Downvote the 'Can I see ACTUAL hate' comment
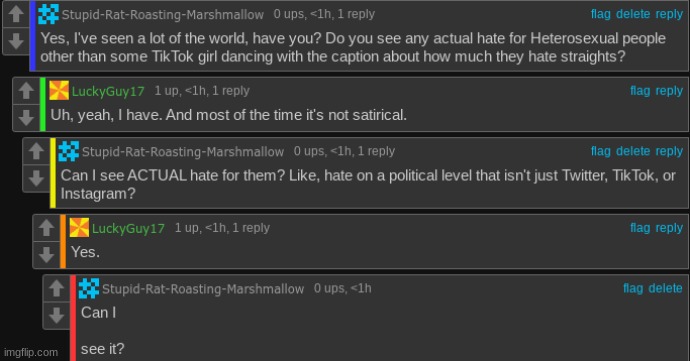The height and width of the screenshot is (361, 690). point(37,178)
